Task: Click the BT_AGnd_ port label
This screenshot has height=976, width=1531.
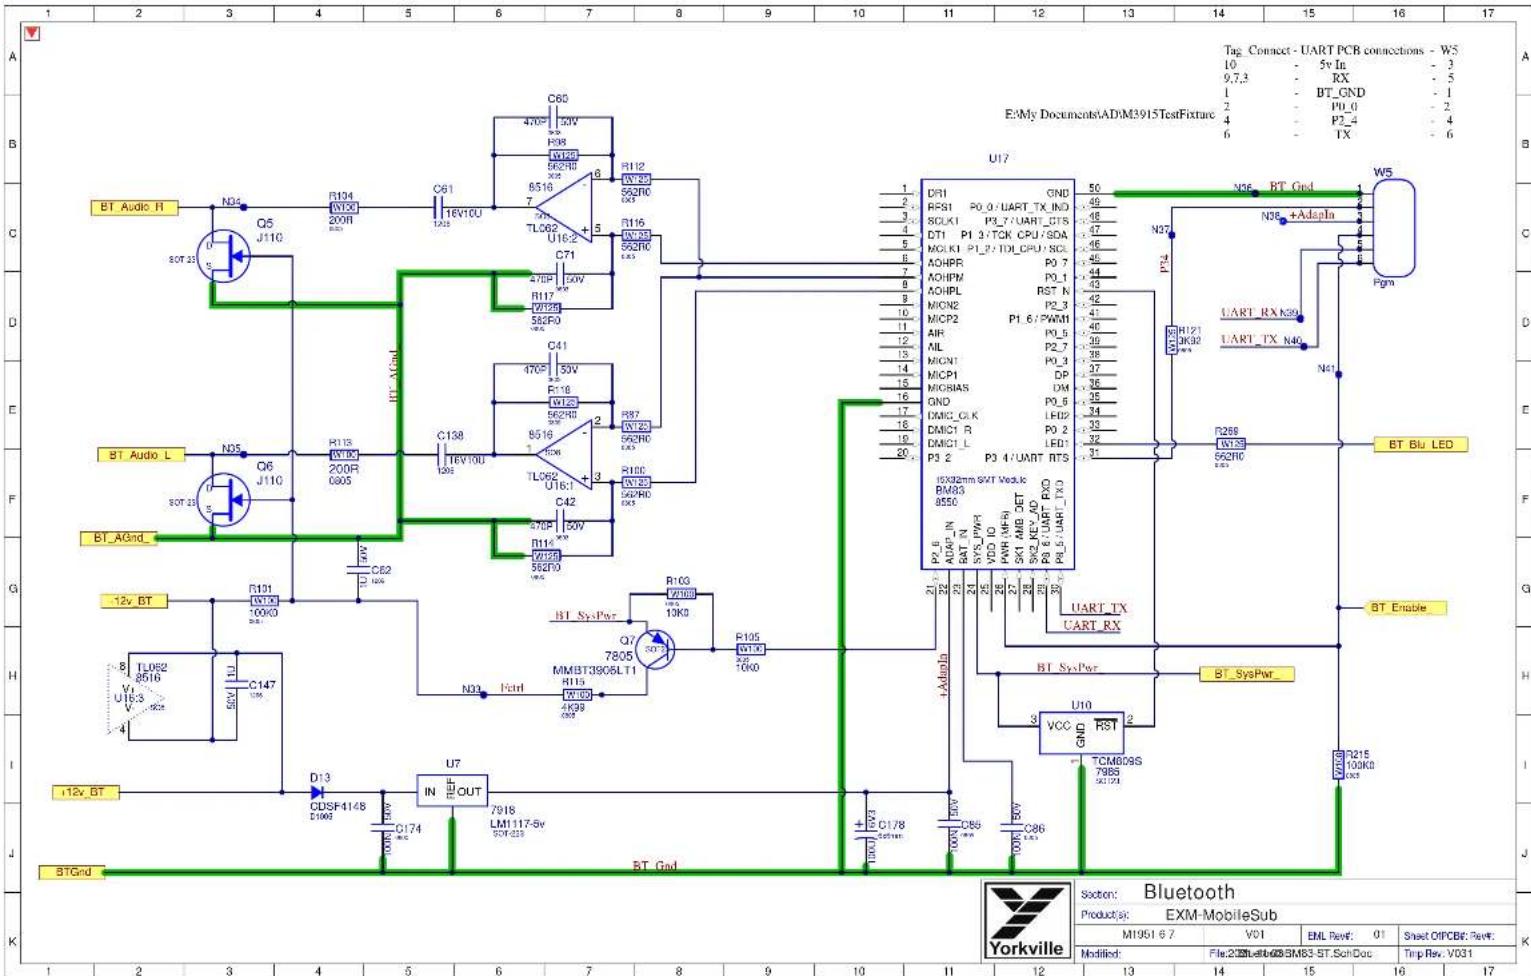Action: coord(118,538)
